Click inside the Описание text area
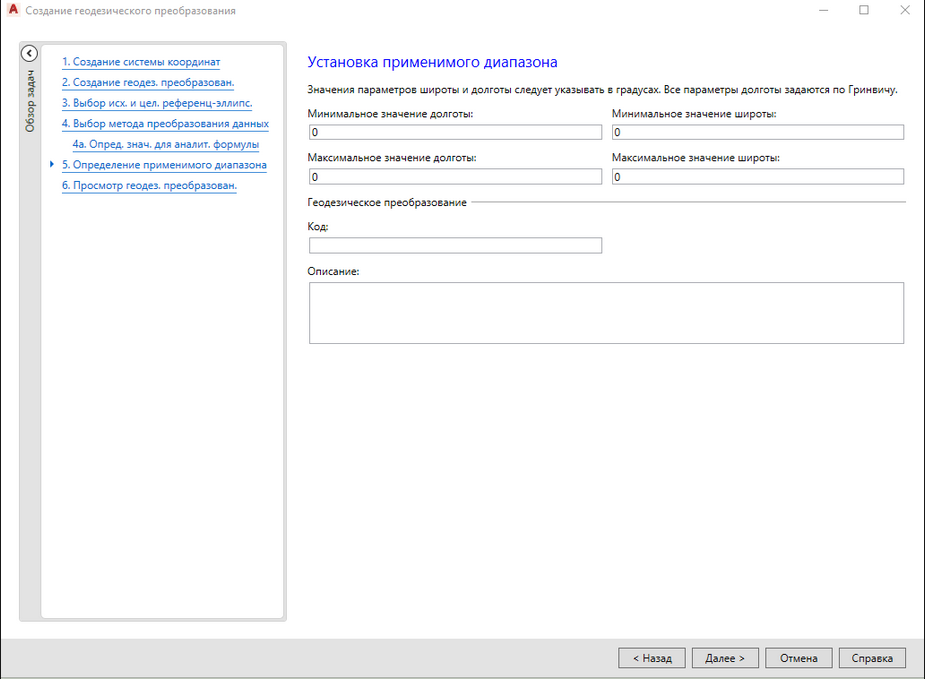This screenshot has width=925, height=679. coord(606,313)
